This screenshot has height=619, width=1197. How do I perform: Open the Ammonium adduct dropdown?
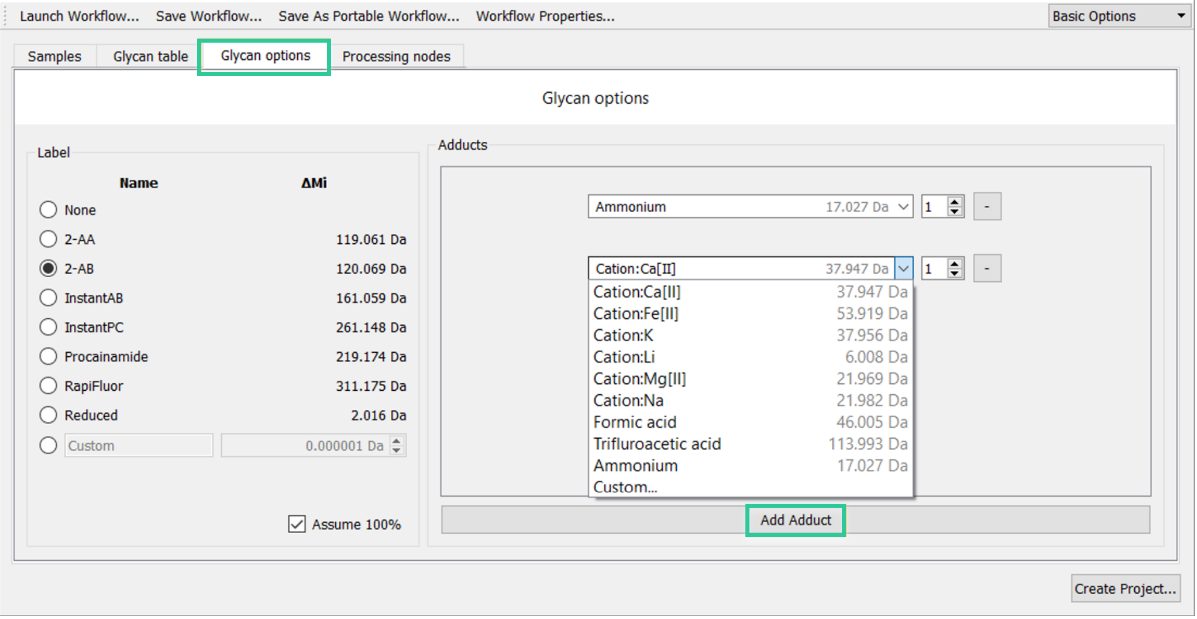click(x=750, y=206)
